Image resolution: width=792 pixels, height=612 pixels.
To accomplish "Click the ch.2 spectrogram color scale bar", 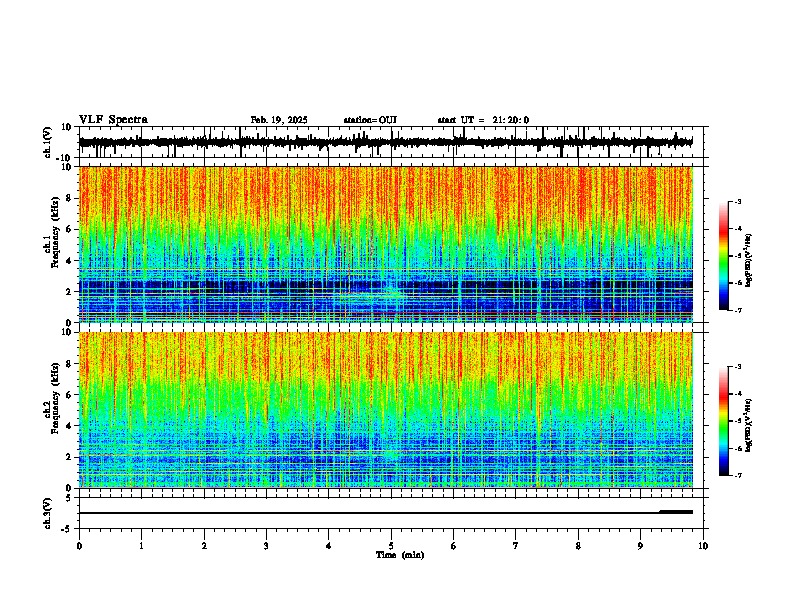I will tap(724, 421).
